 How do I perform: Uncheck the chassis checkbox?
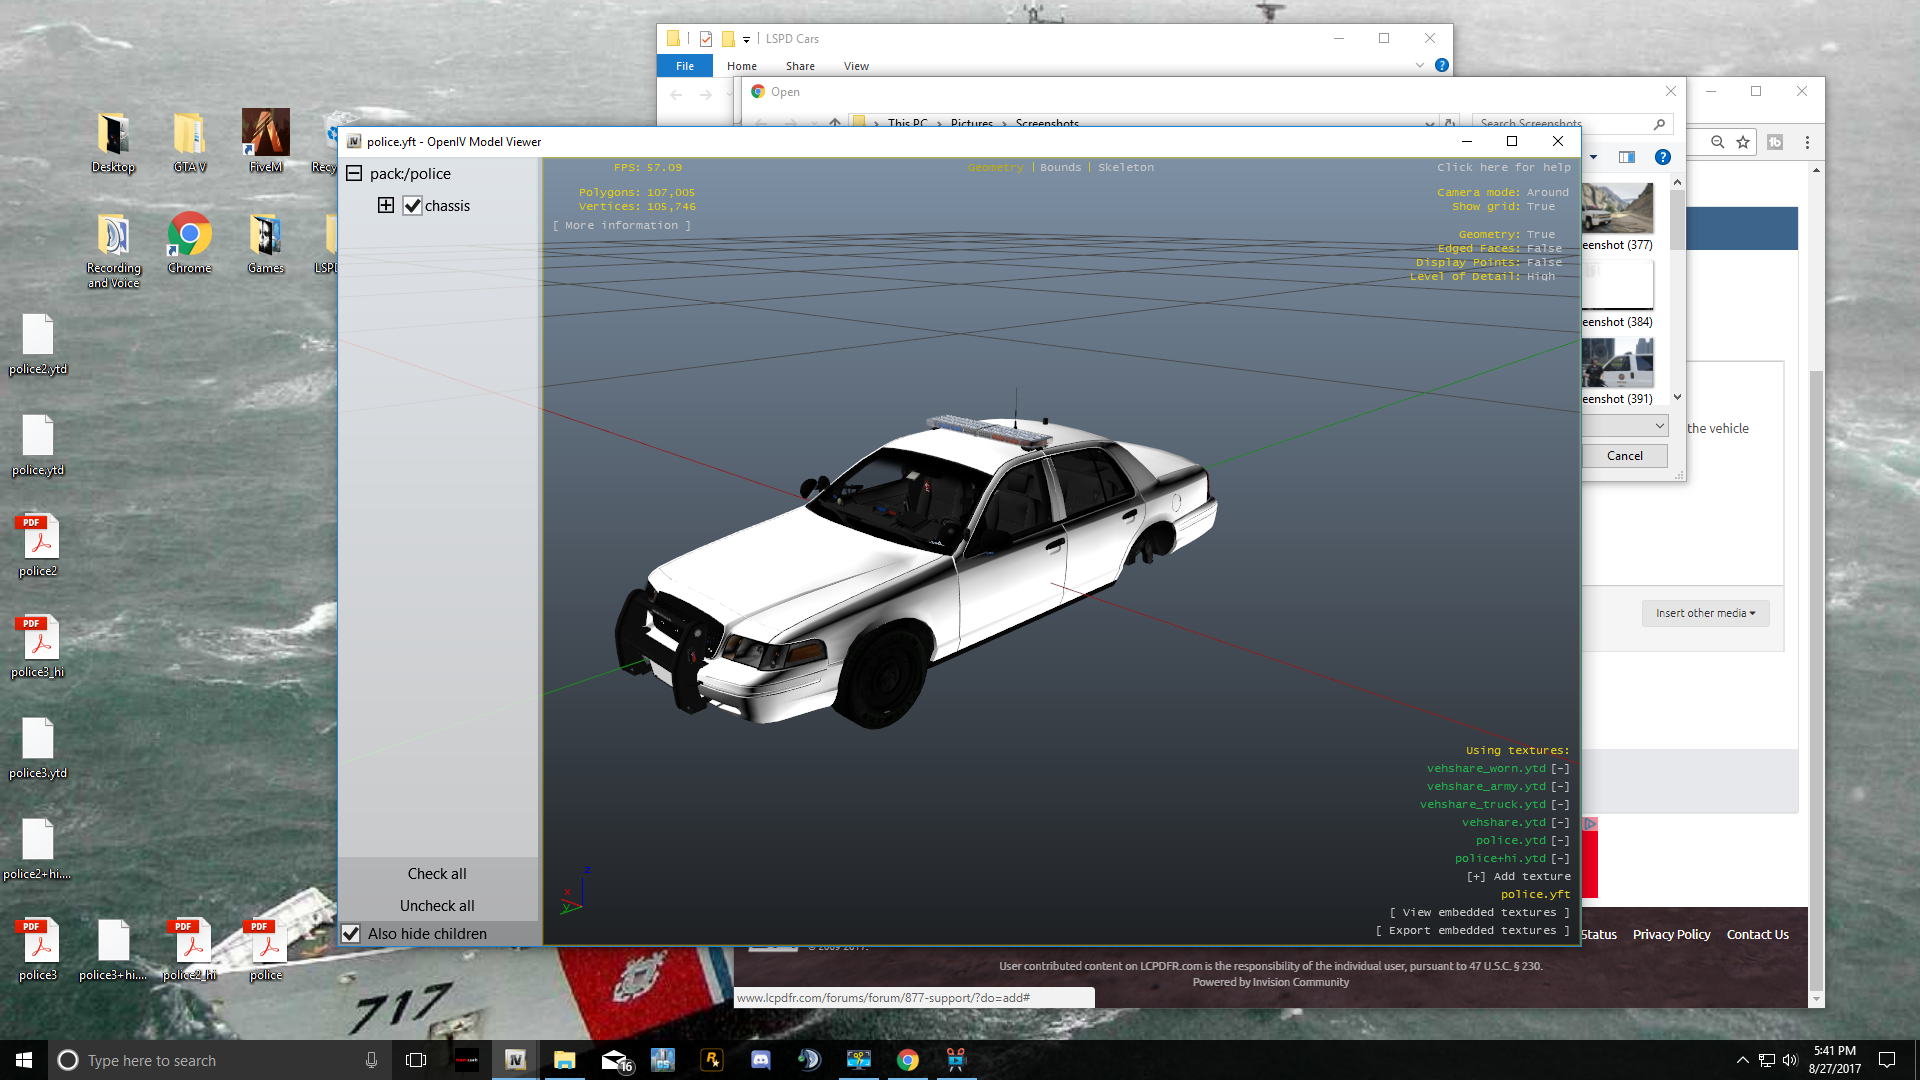tap(413, 206)
